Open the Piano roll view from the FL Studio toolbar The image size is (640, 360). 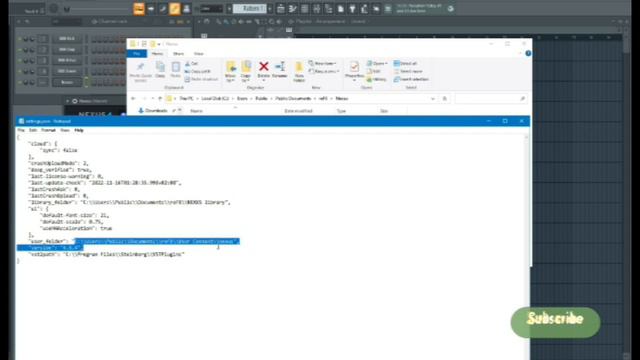tap(293, 9)
